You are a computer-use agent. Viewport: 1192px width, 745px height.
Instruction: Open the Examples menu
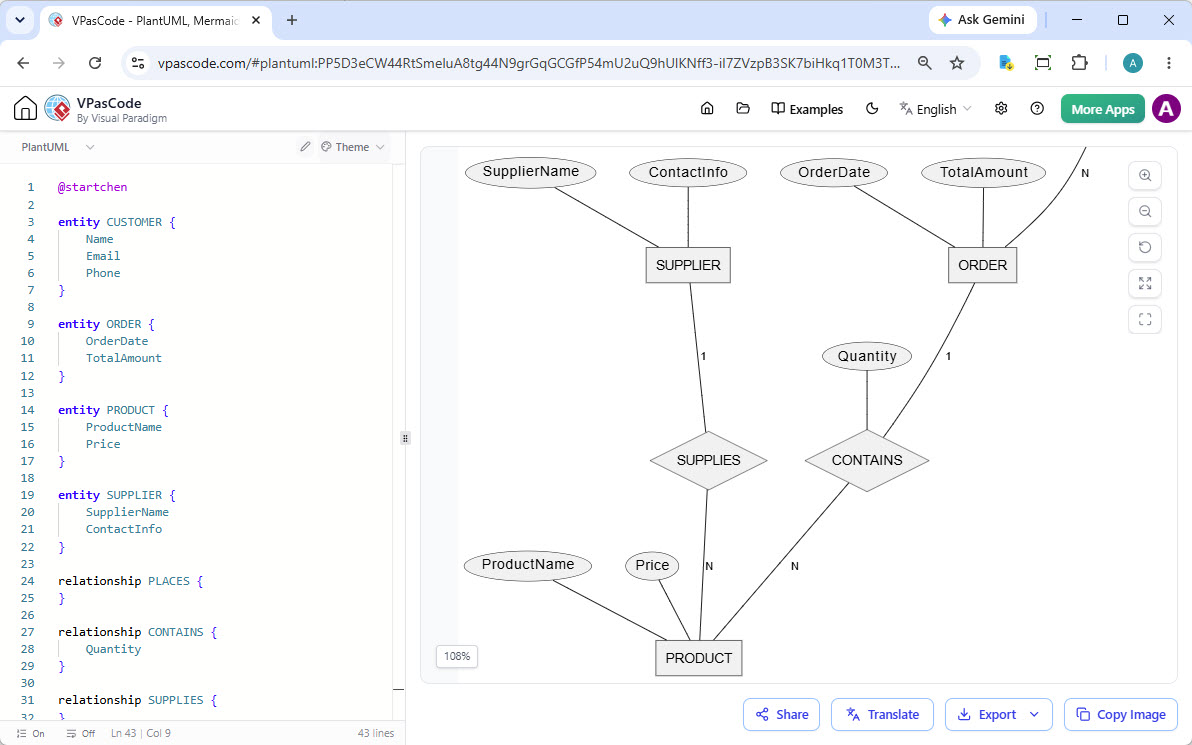click(x=807, y=109)
